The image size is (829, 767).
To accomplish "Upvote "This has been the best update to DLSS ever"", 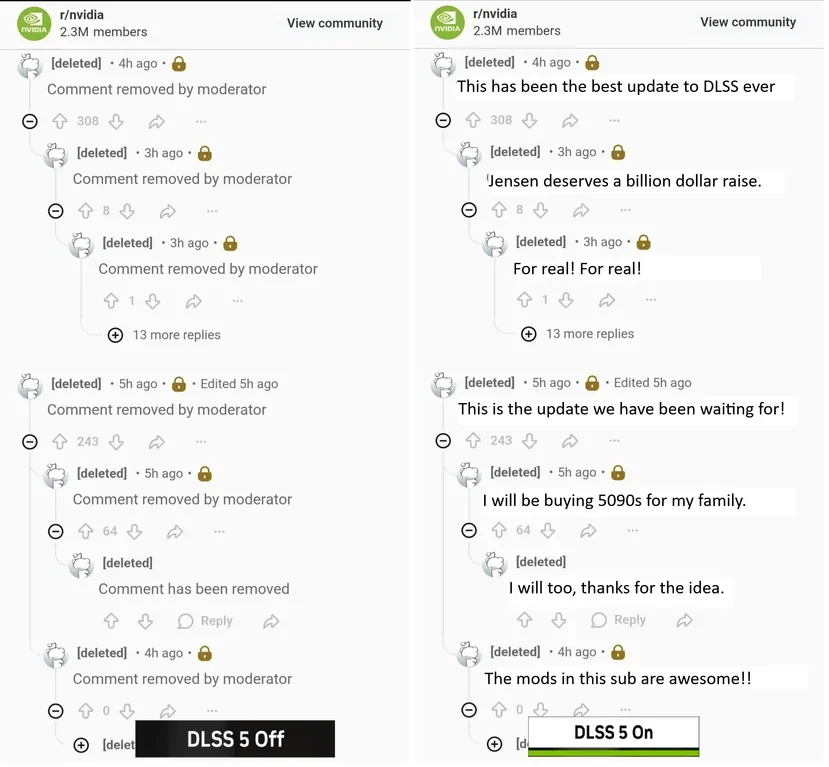I will [473, 120].
